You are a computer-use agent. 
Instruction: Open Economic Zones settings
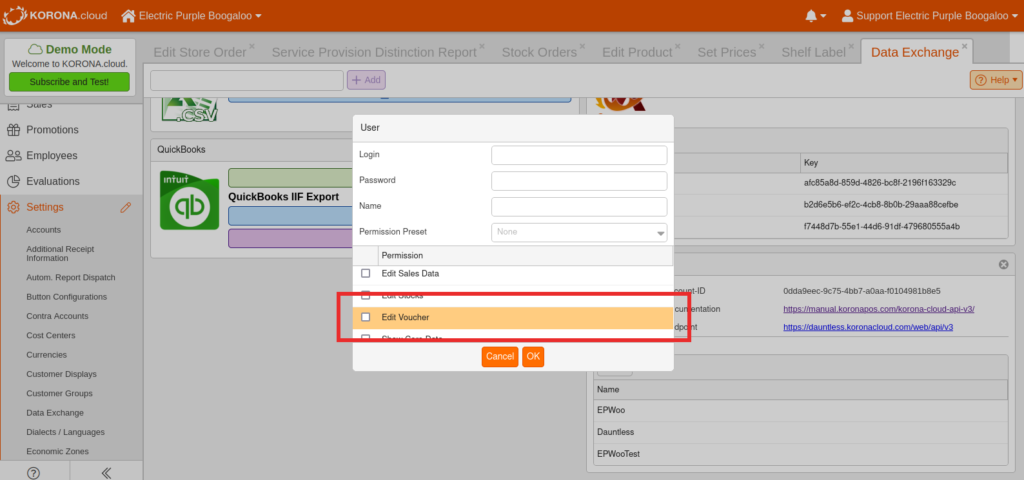[57, 451]
